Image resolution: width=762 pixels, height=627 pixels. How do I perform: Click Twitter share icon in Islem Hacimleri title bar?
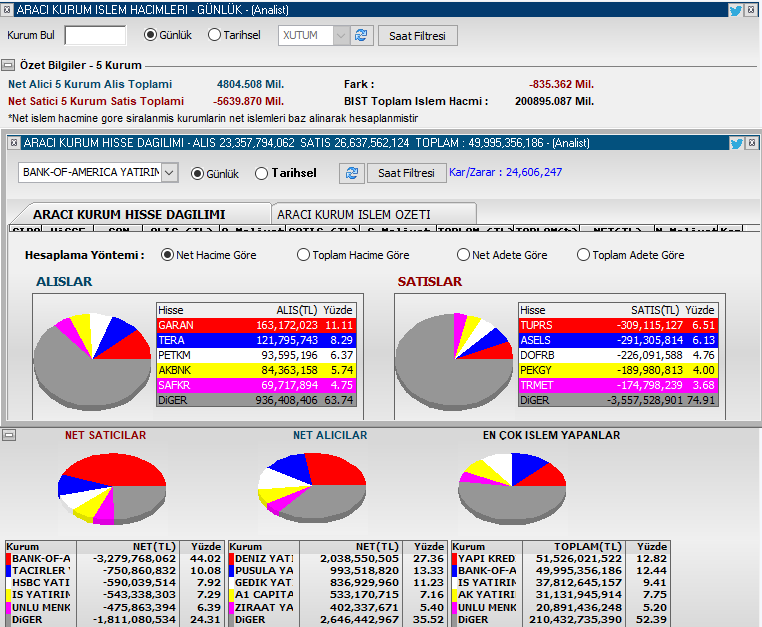pos(735,10)
